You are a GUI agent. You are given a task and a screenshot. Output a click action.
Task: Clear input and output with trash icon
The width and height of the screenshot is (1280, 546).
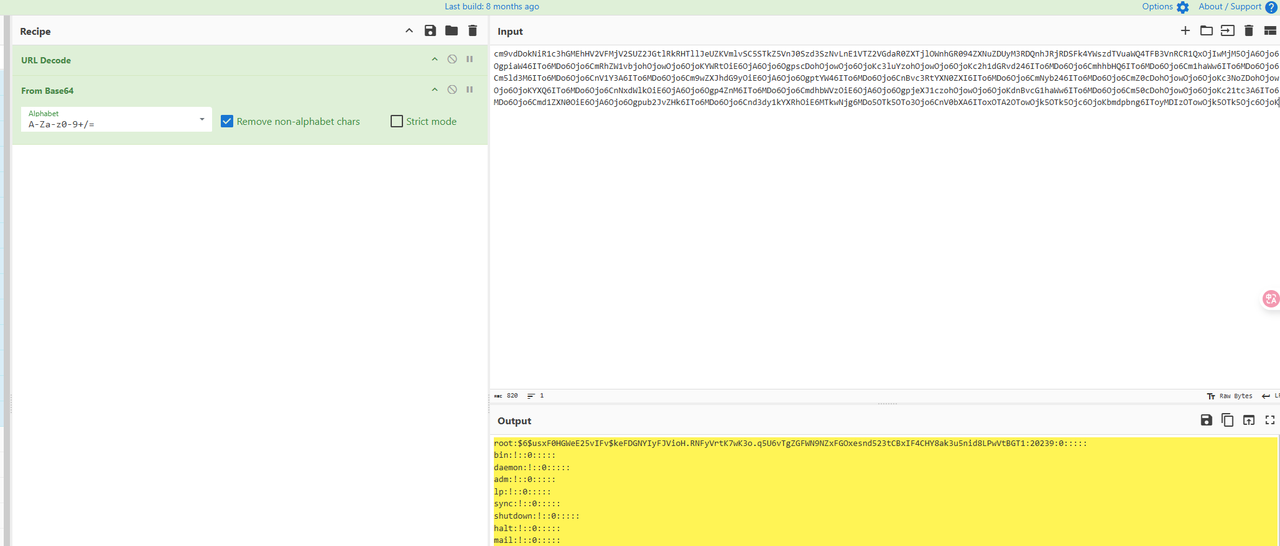tap(1248, 31)
